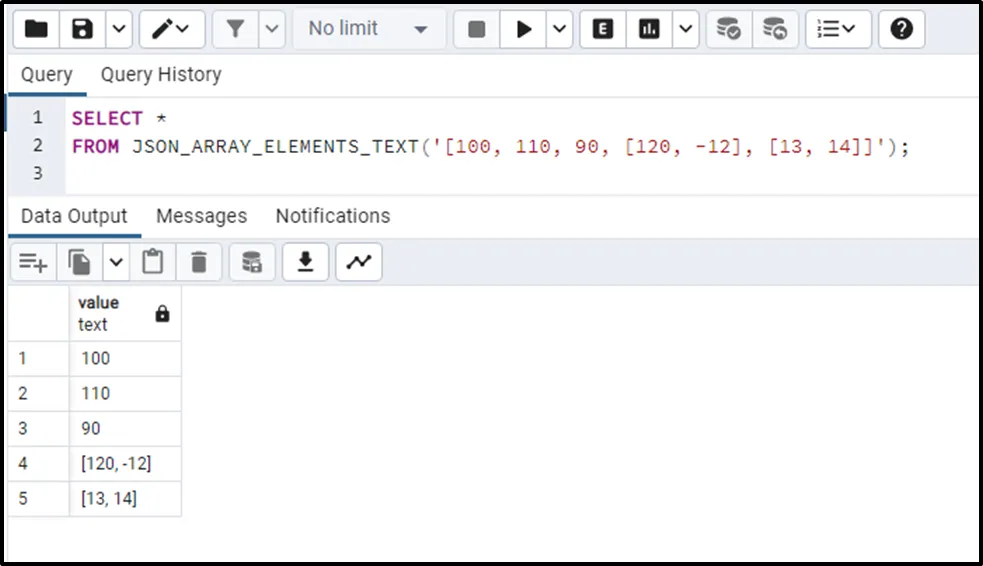
Task: Open the query tool Help icon
Action: point(901,29)
